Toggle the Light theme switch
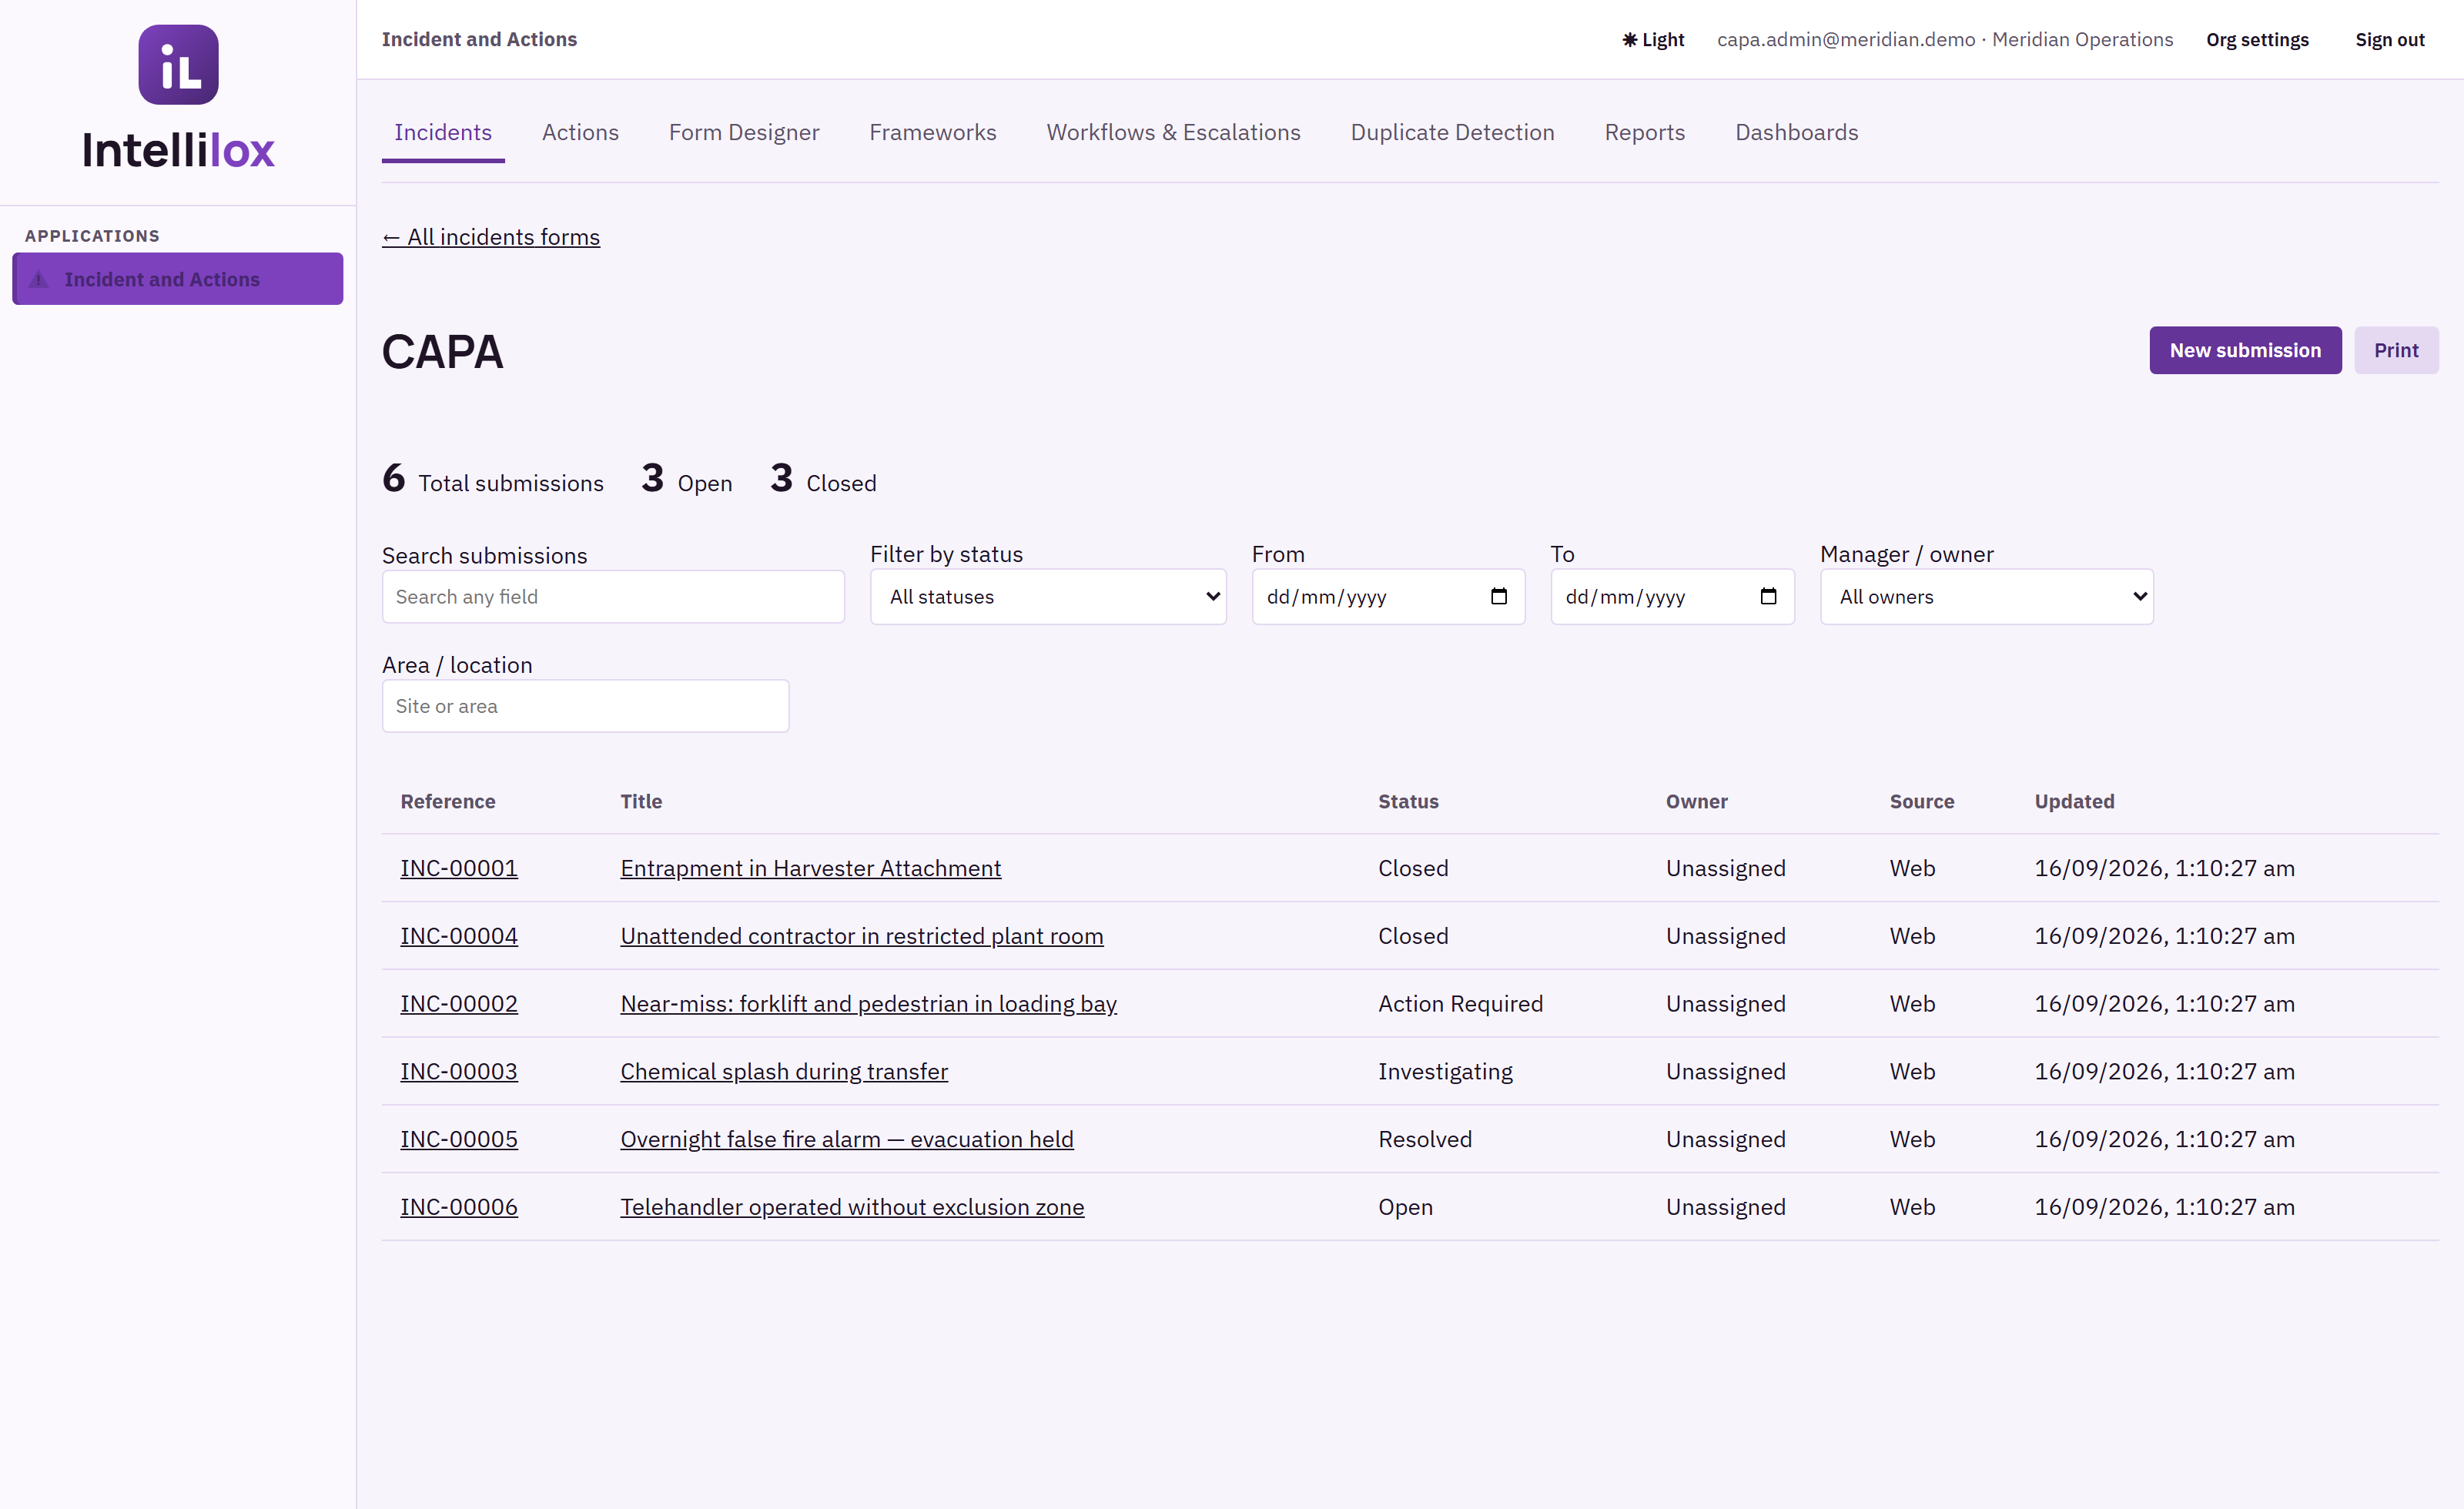 pos(1653,40)
